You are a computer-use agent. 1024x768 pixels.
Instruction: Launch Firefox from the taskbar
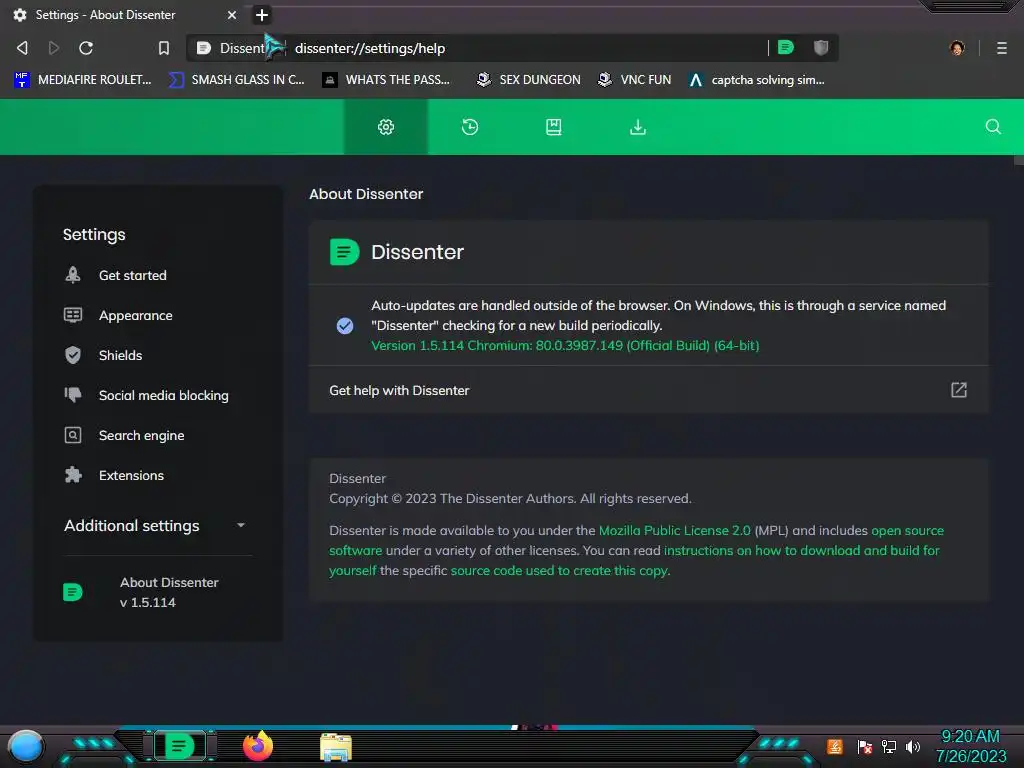coord(258,746)
